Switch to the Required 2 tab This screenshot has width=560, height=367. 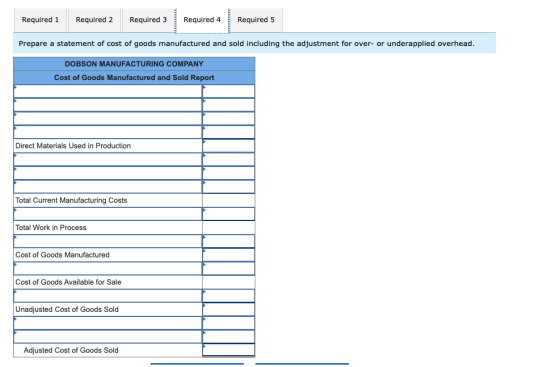(94, 20)
